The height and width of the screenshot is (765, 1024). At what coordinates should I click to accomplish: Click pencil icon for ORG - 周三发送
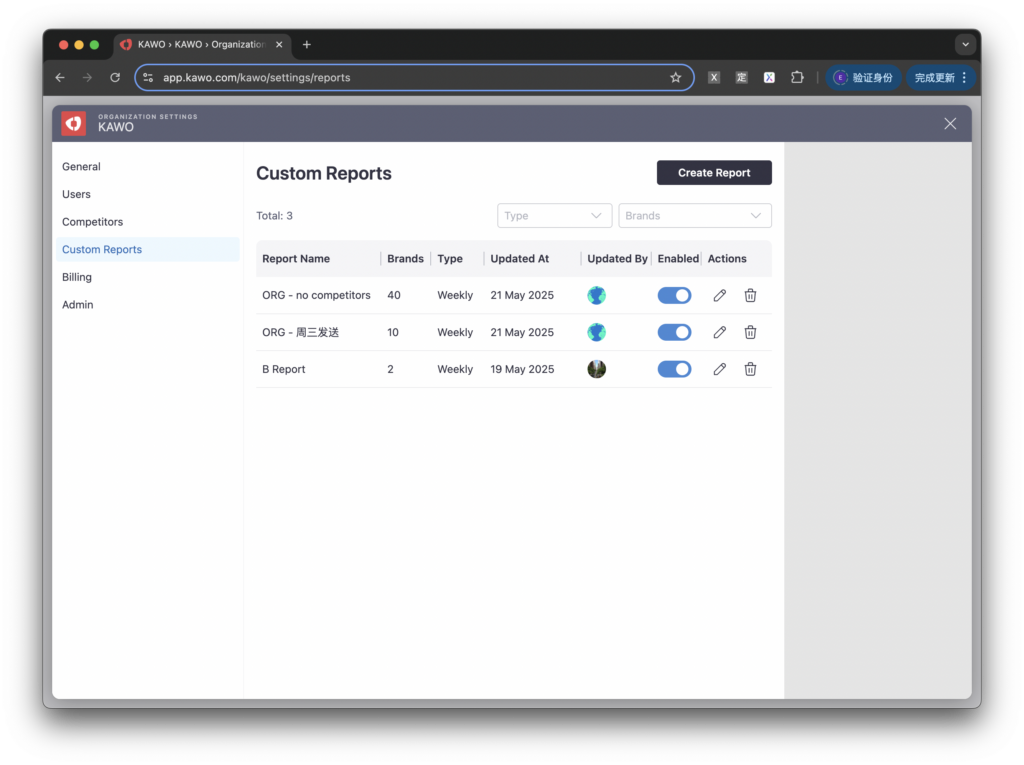[x=719, y=333]
